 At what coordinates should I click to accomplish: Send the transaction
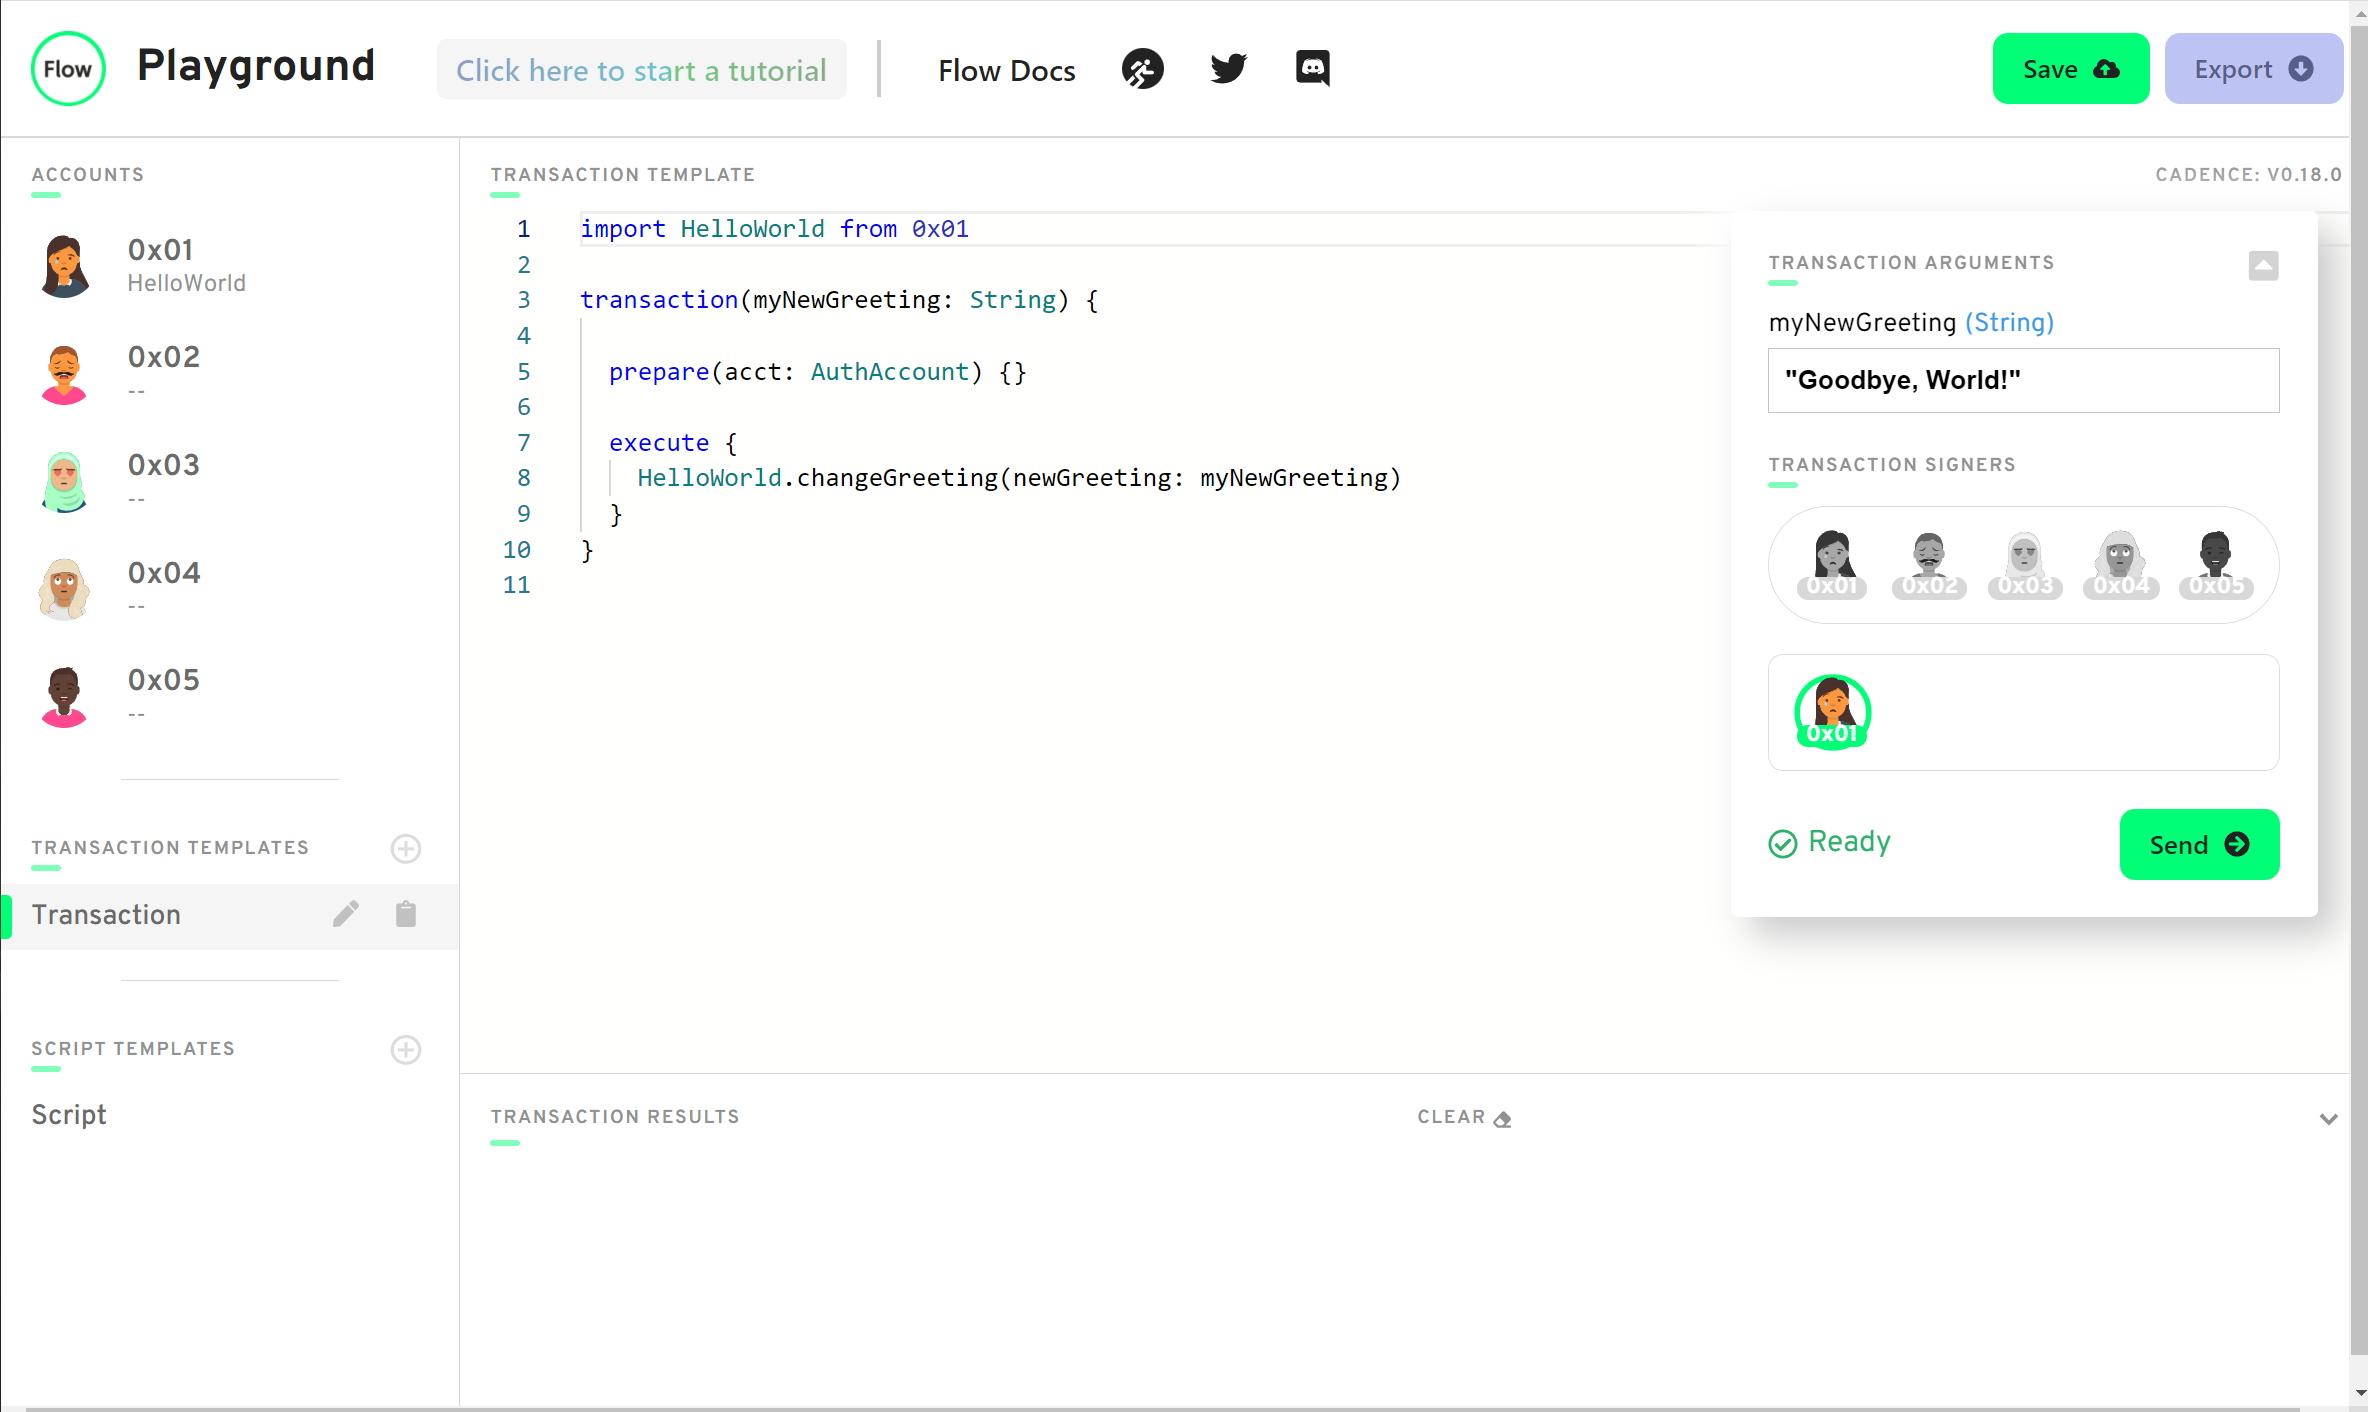(x=2199, y=845)
